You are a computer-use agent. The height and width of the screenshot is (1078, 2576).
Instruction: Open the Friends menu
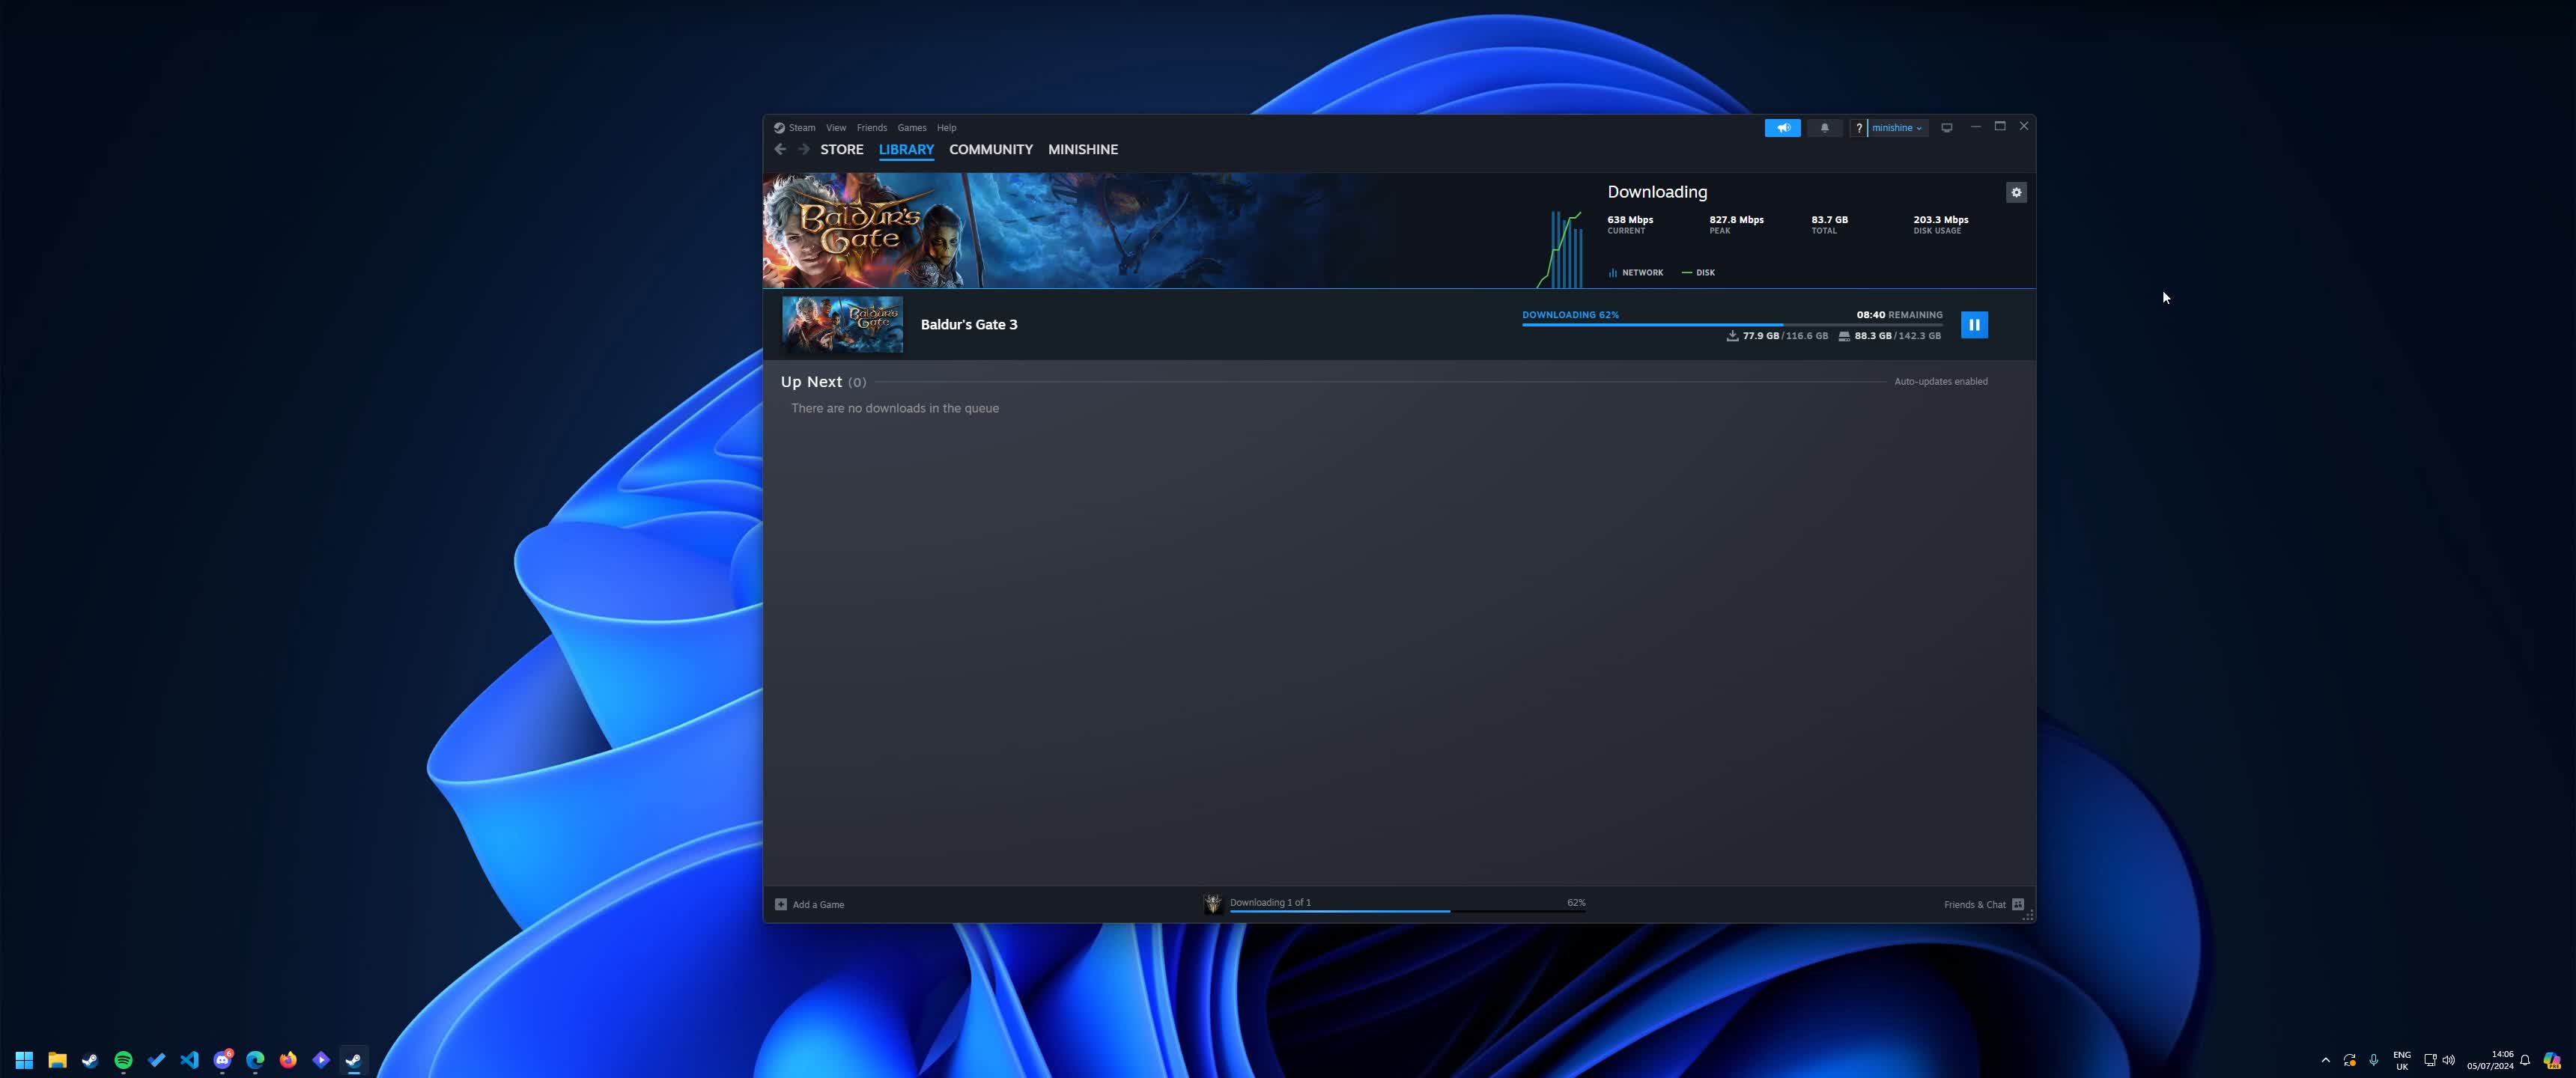point(871,127)
